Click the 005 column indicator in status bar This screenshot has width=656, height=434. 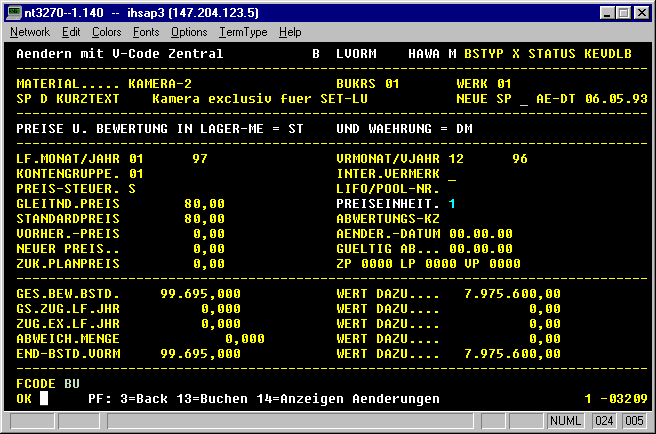point(634,421)
